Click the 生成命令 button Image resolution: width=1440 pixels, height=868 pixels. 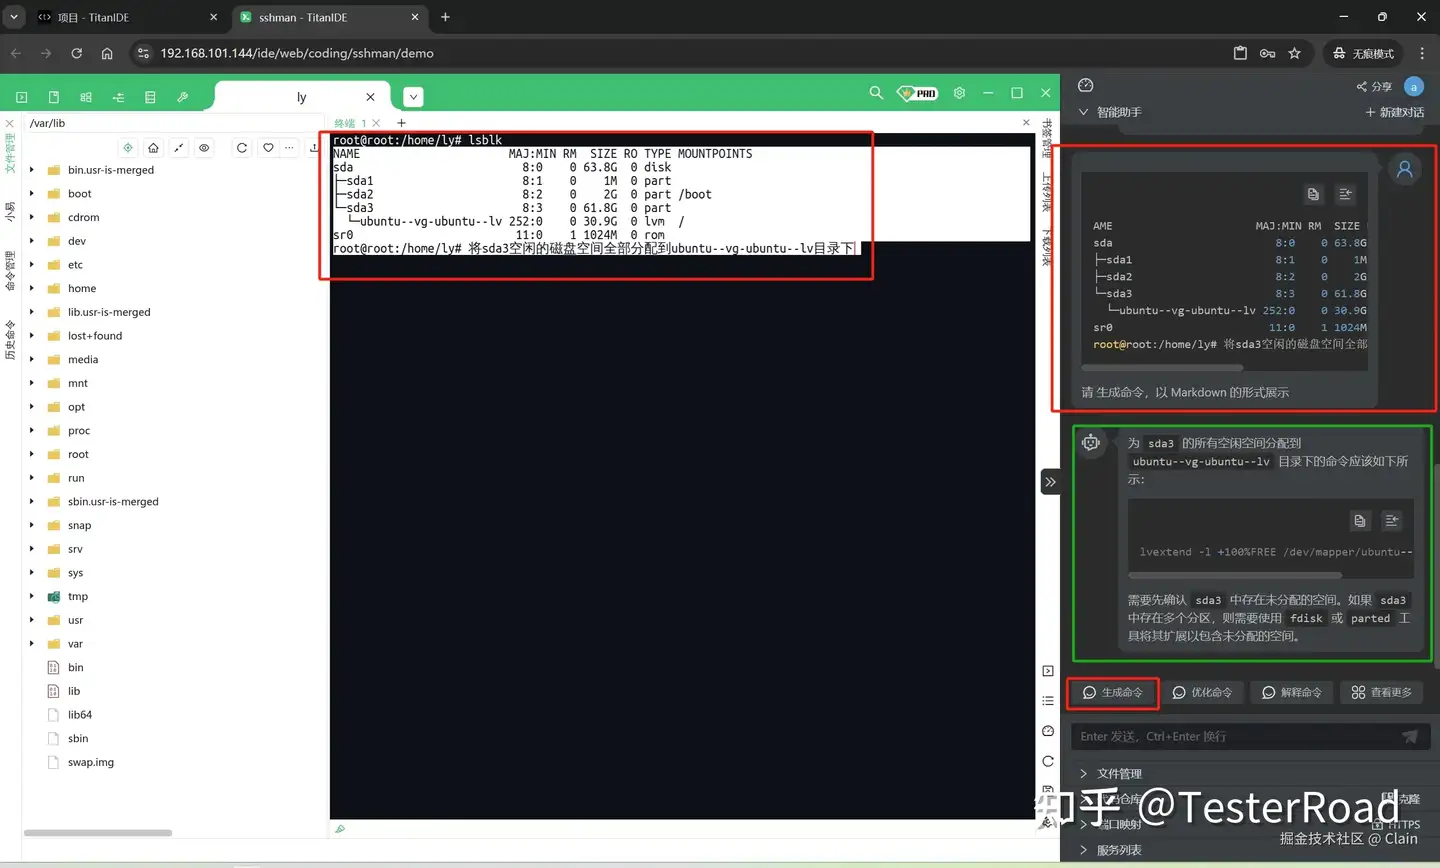tap(1113, 692)
